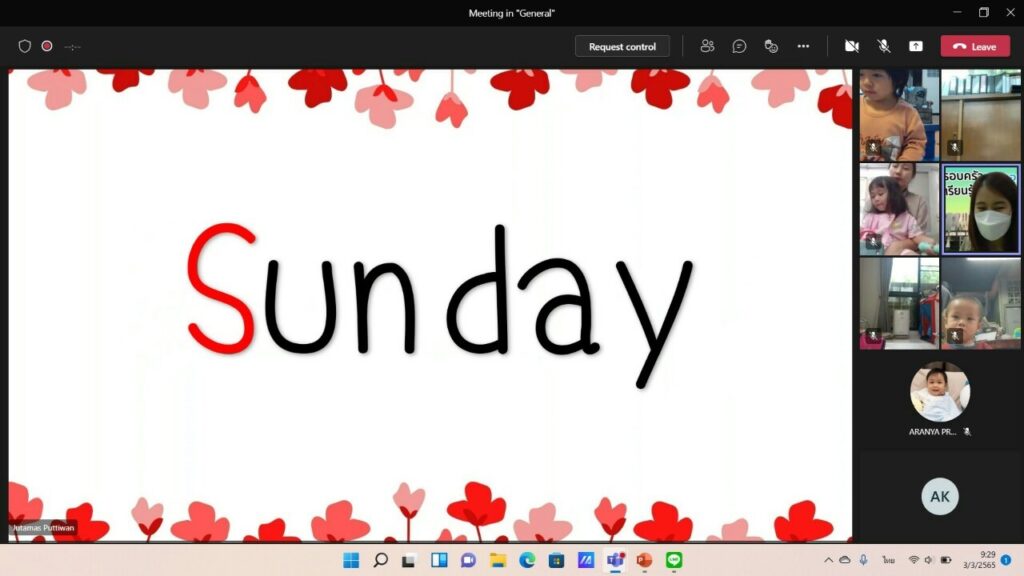Open volume control from system tray
1024x576 pixels.
(929, 560)
